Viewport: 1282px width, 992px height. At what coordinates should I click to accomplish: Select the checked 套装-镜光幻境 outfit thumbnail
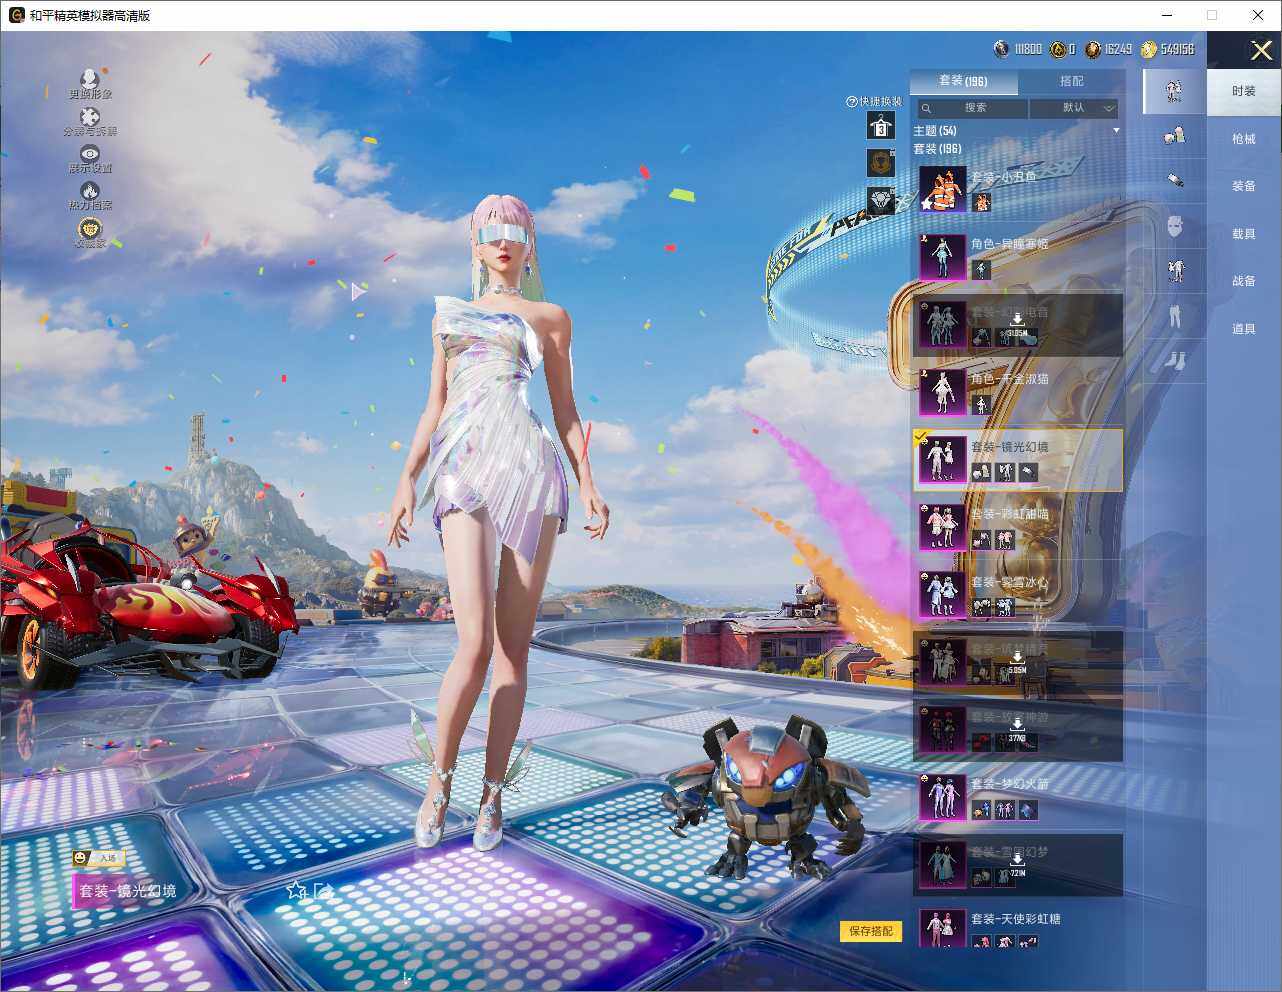point(943,459)
